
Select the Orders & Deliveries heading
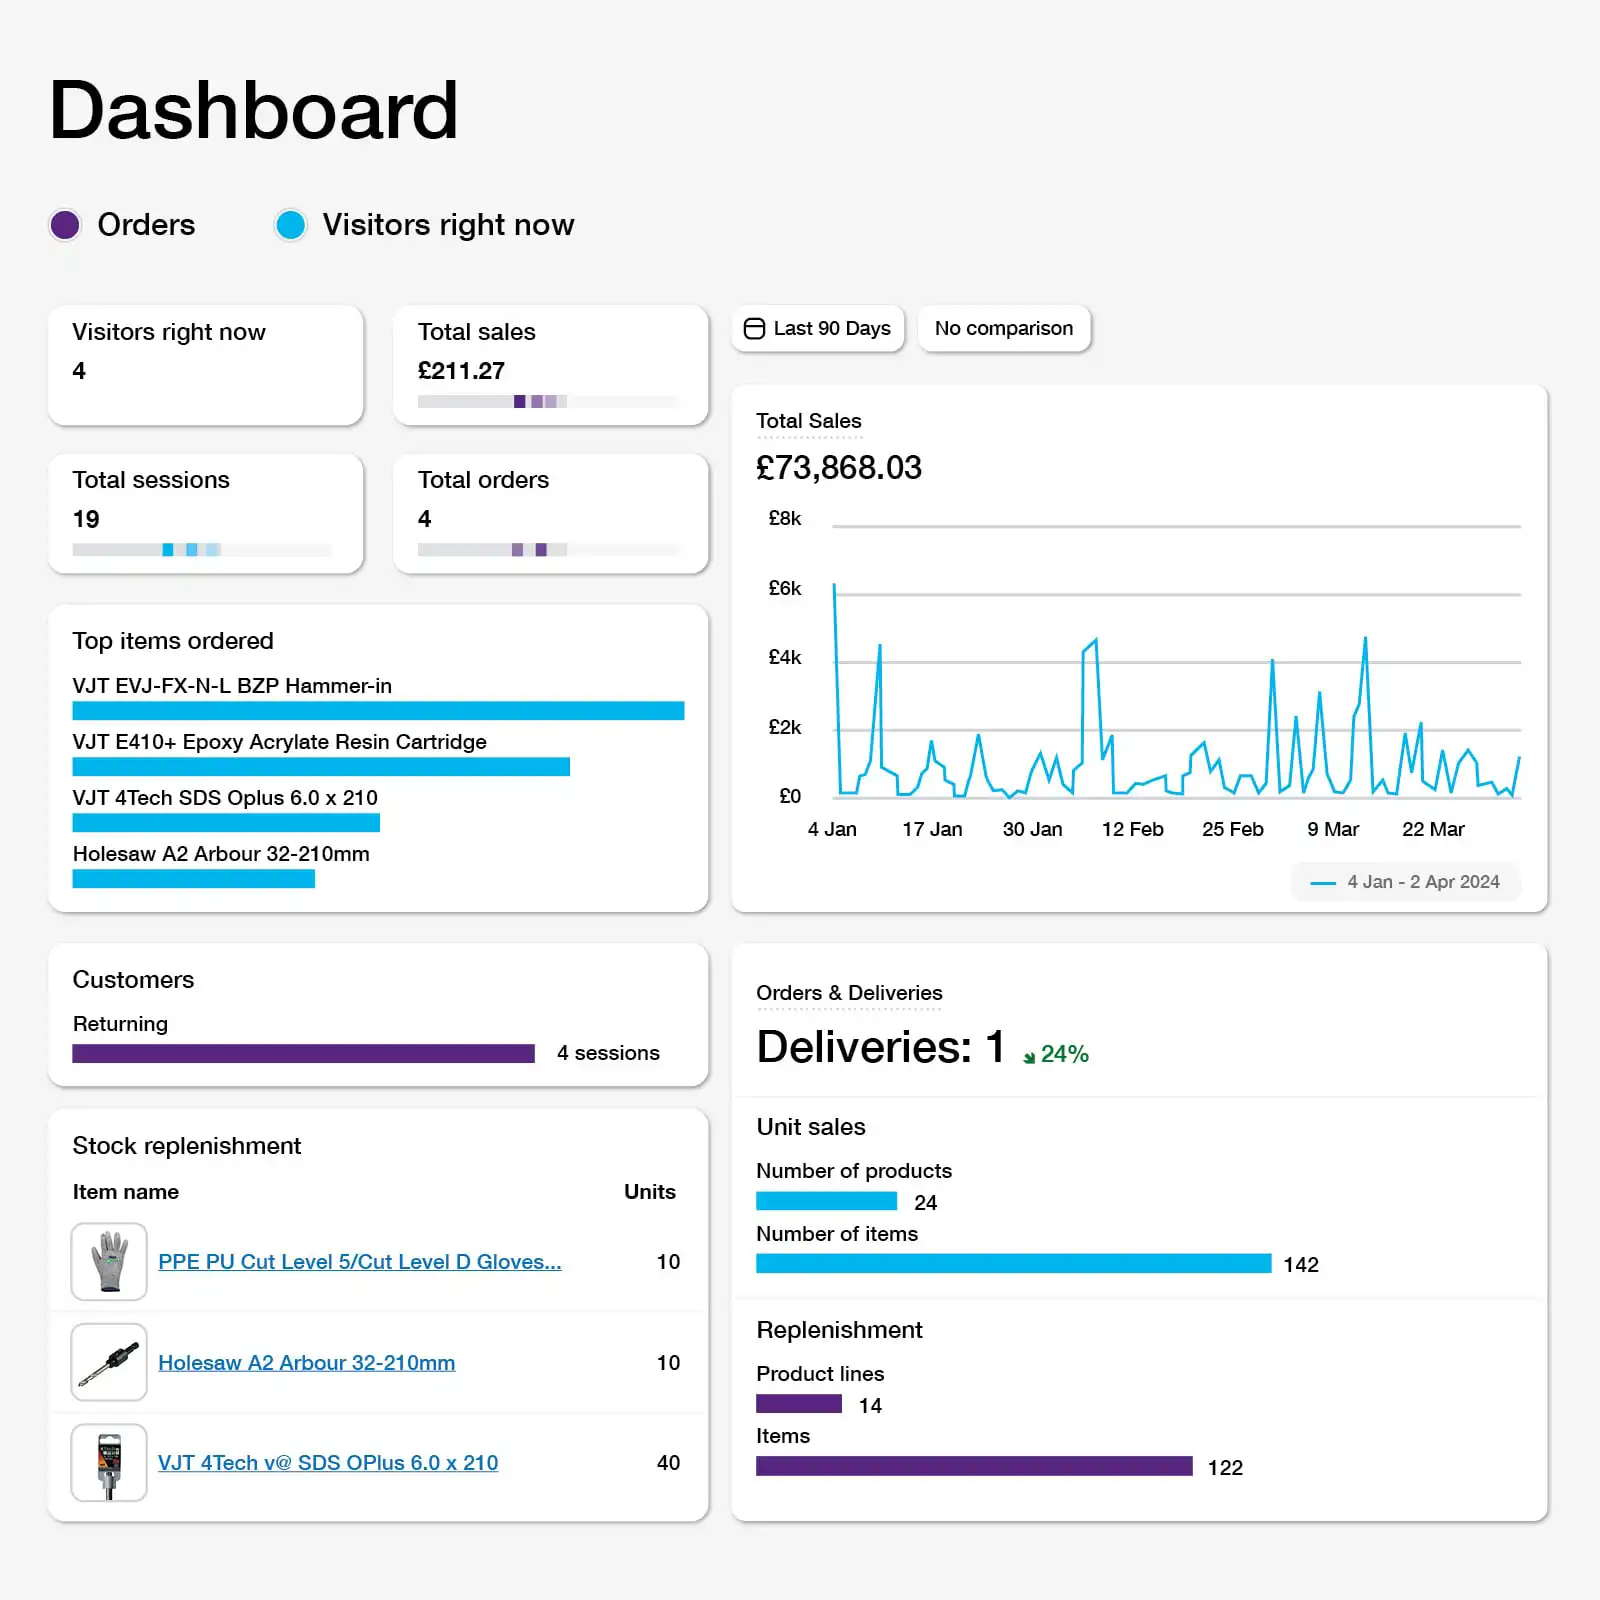click(849, 993)
